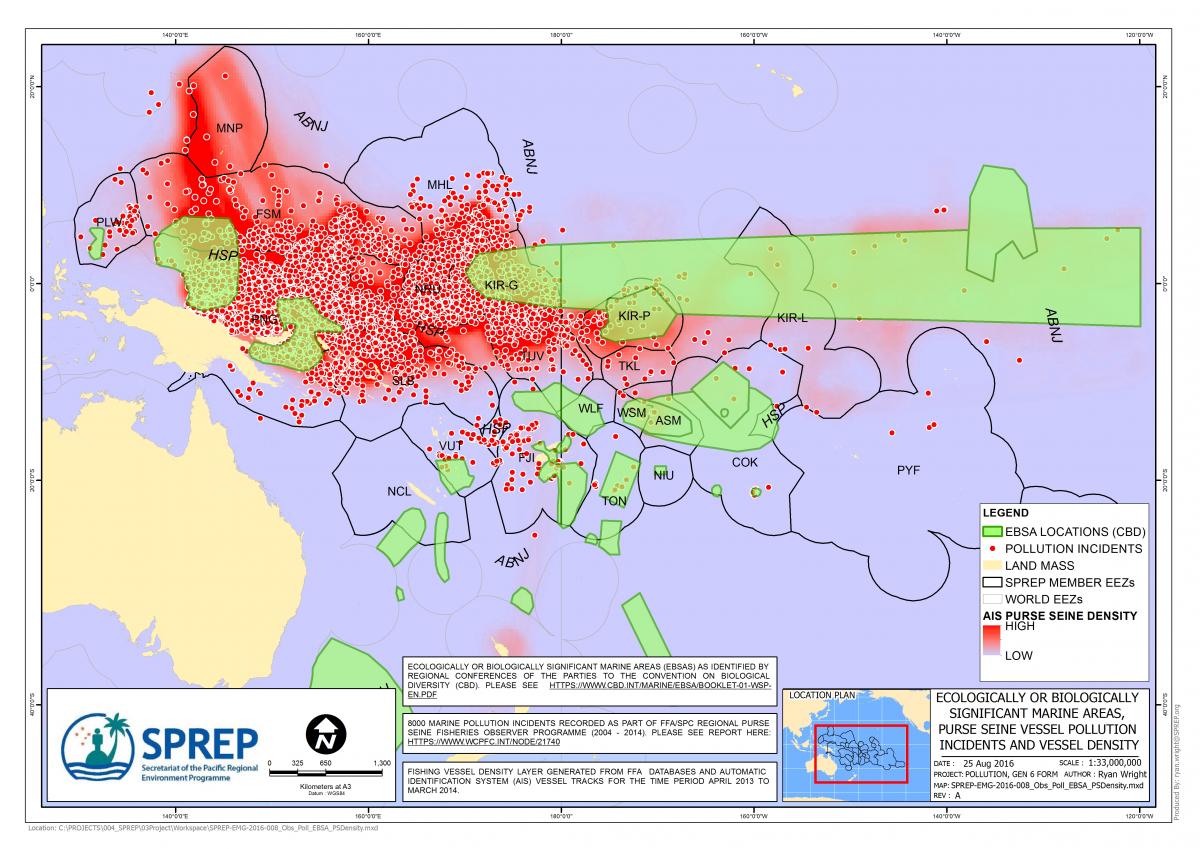Viewport: 1200px width, 849px height.
Task: Select the KIR-G region label
Action: pos(501,285)
